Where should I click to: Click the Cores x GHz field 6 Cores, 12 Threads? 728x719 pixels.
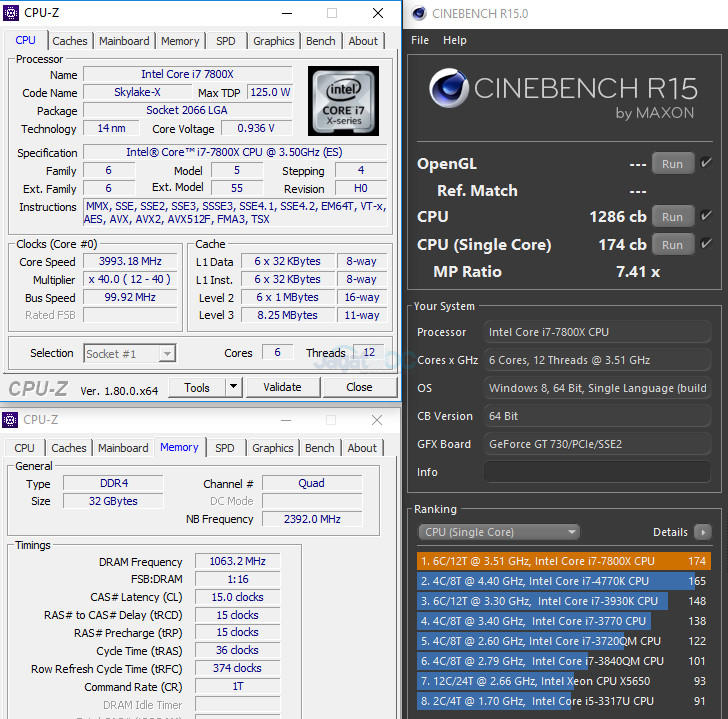click(597, 360)
